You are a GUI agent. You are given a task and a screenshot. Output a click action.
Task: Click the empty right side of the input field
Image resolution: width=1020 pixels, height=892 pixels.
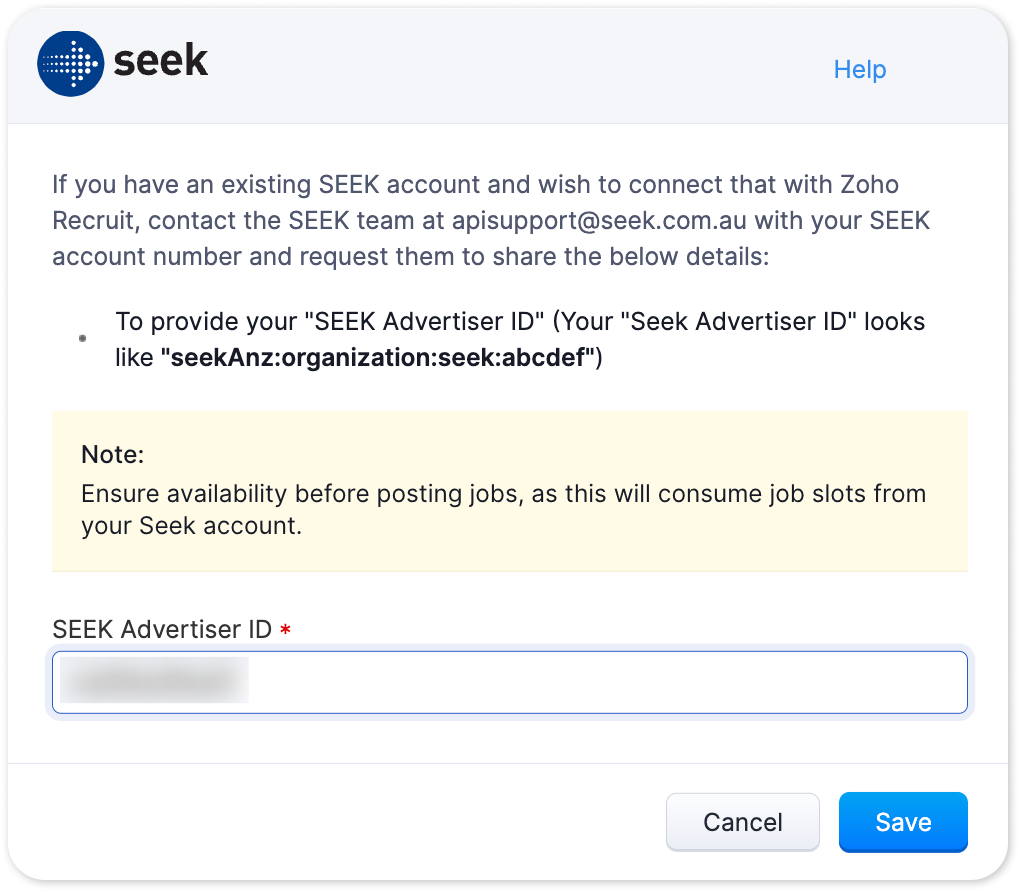[608, 682]
